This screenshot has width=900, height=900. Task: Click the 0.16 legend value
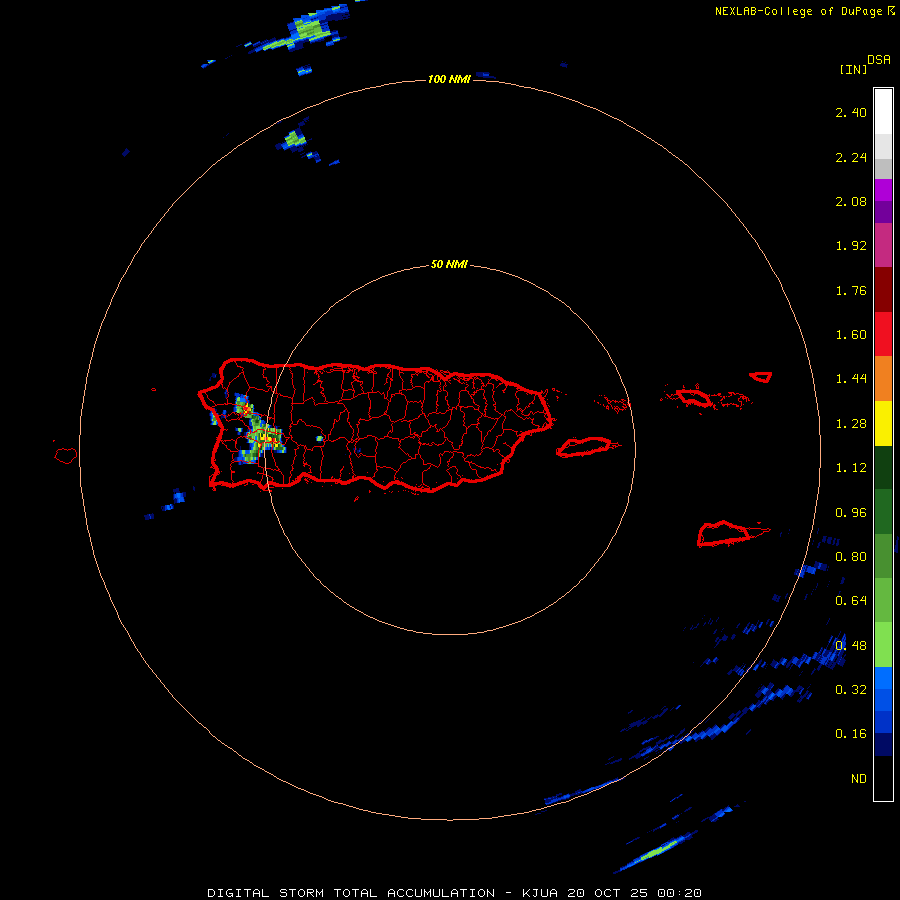[851, 734]
